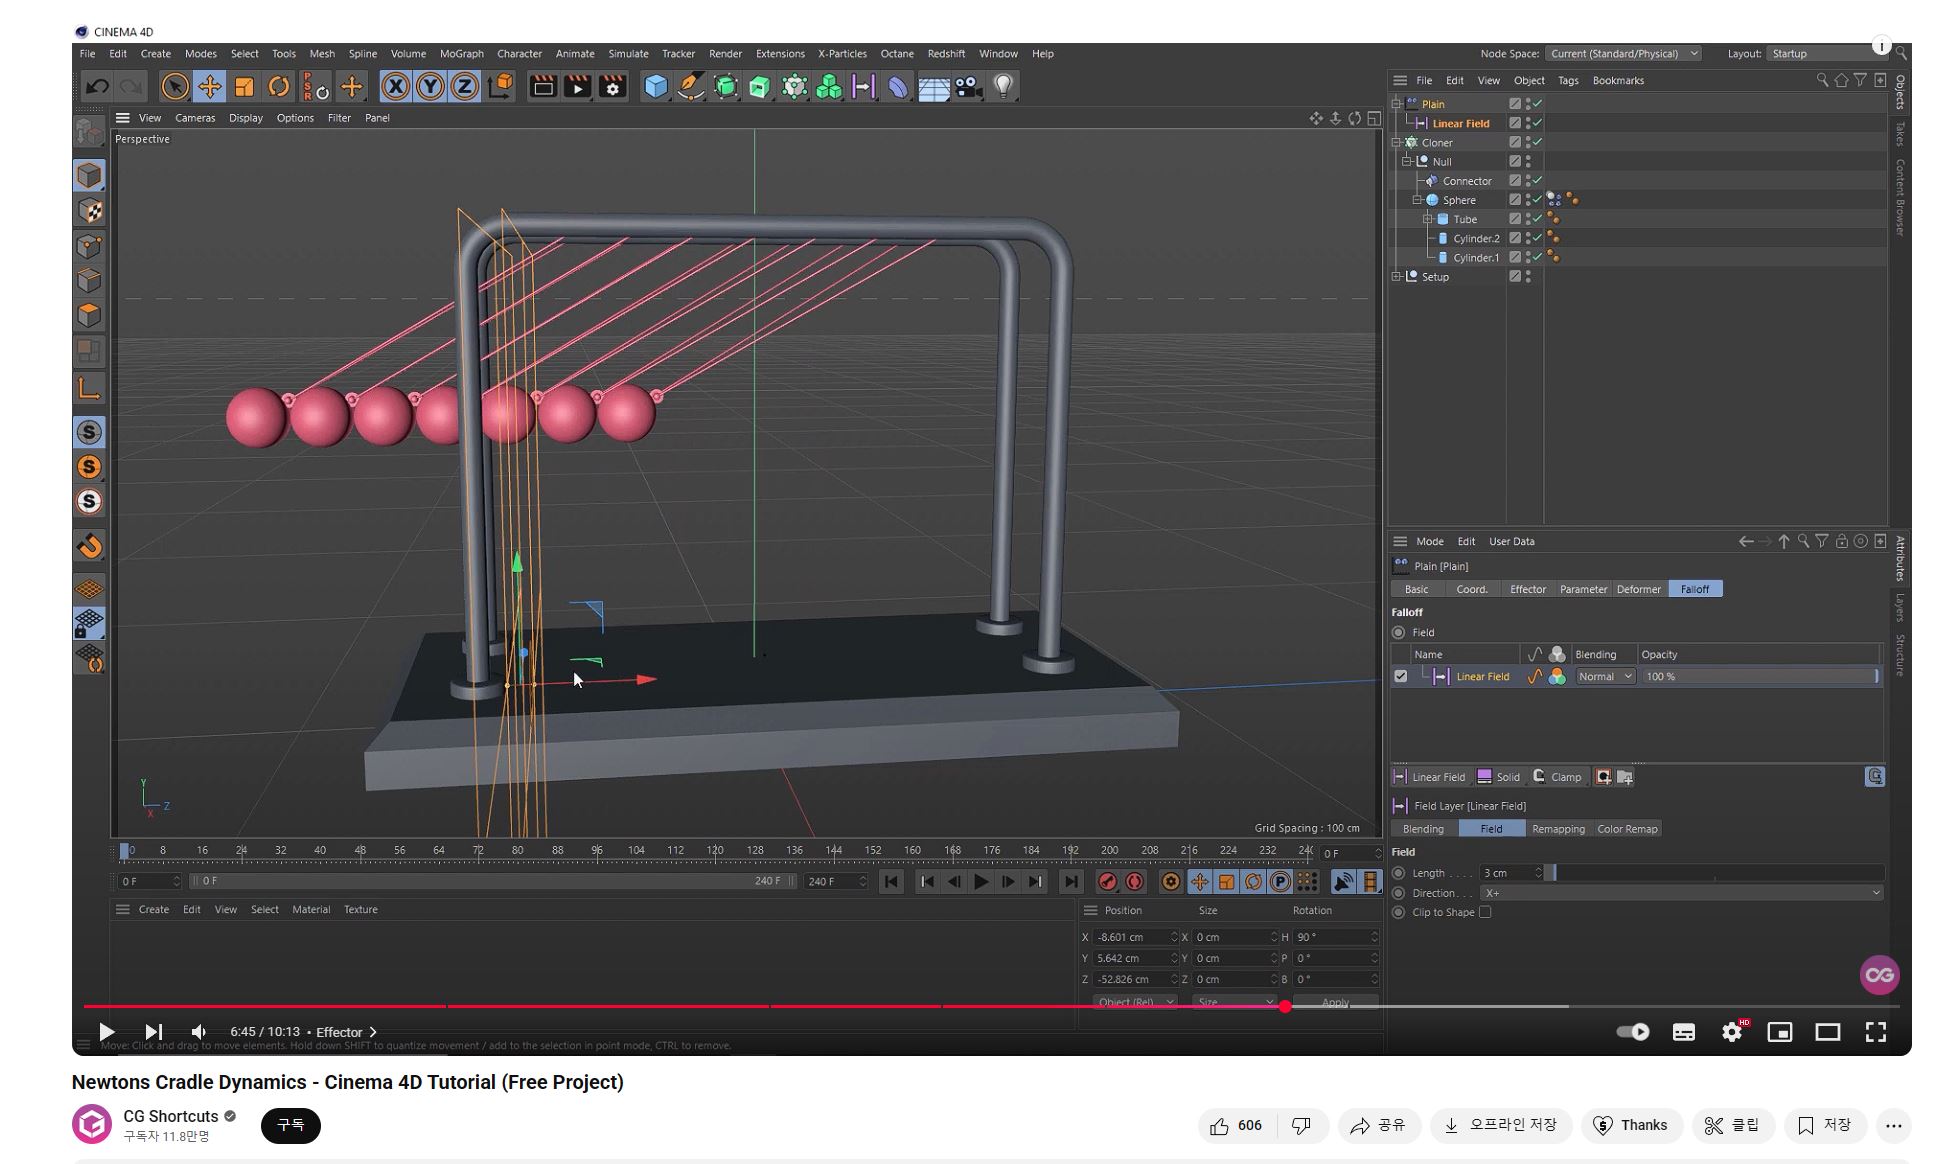Add a Camera object from toolbar
Image resolution: width=1934 pixels, height=1164 pixels.
968,87
